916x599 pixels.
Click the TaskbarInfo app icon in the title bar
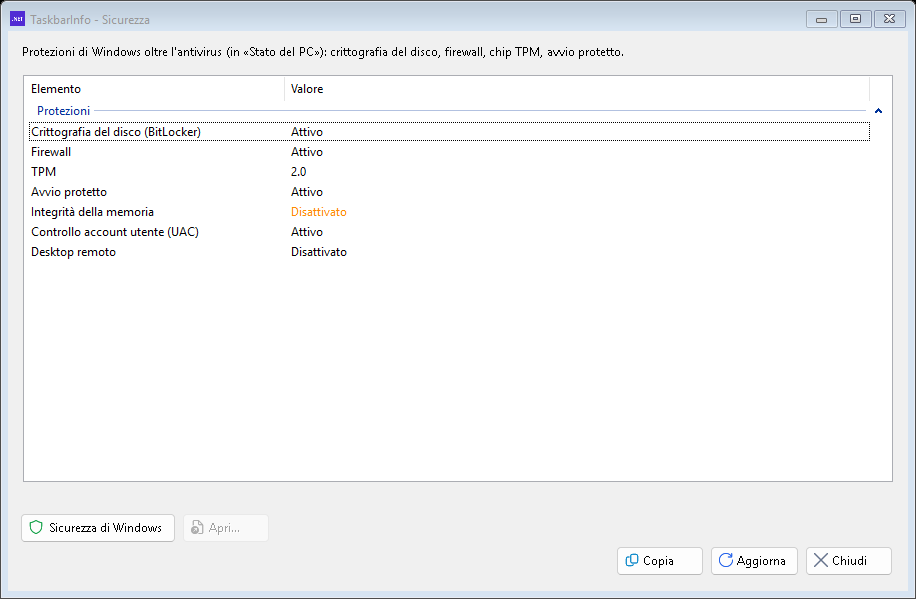click(x=18, y=19)
